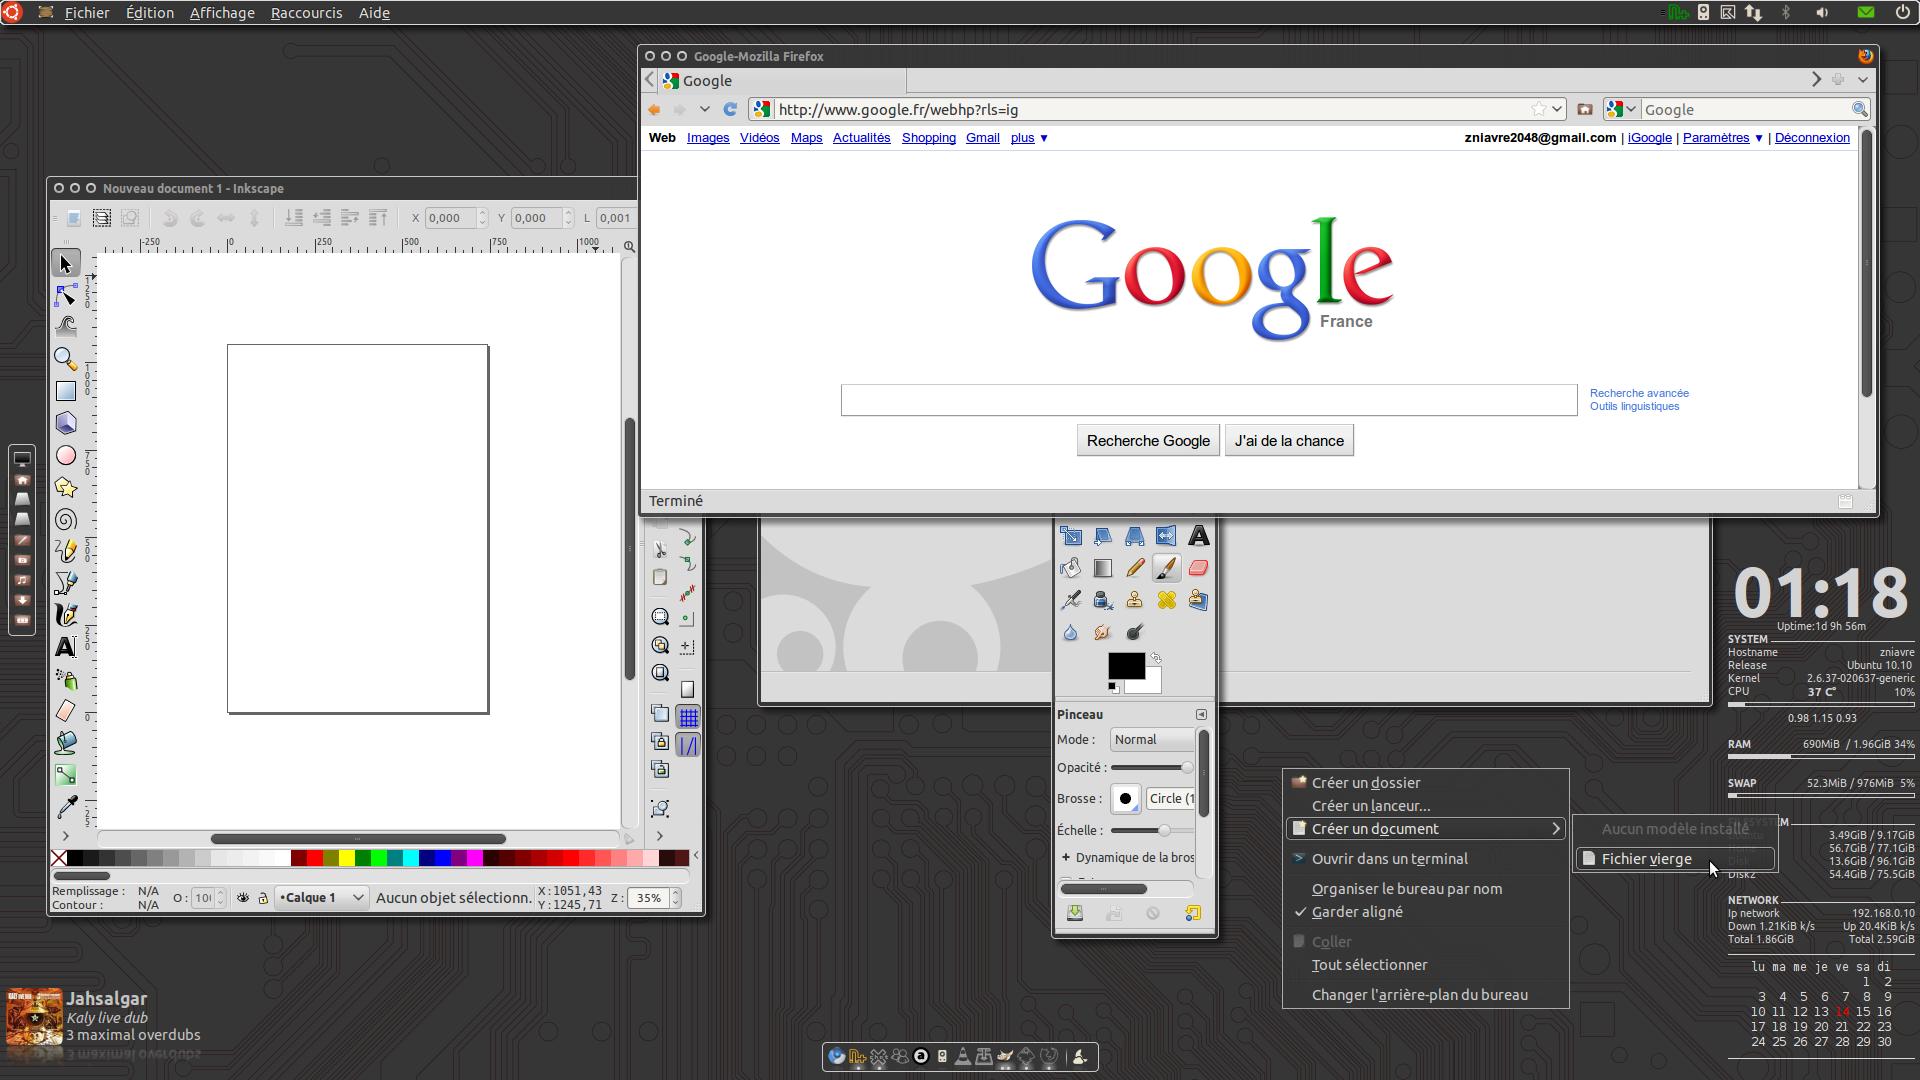This screenshot has height=1080, width=1920.
Task: Open the Fichier menu
Action: (x=87, y=12)
